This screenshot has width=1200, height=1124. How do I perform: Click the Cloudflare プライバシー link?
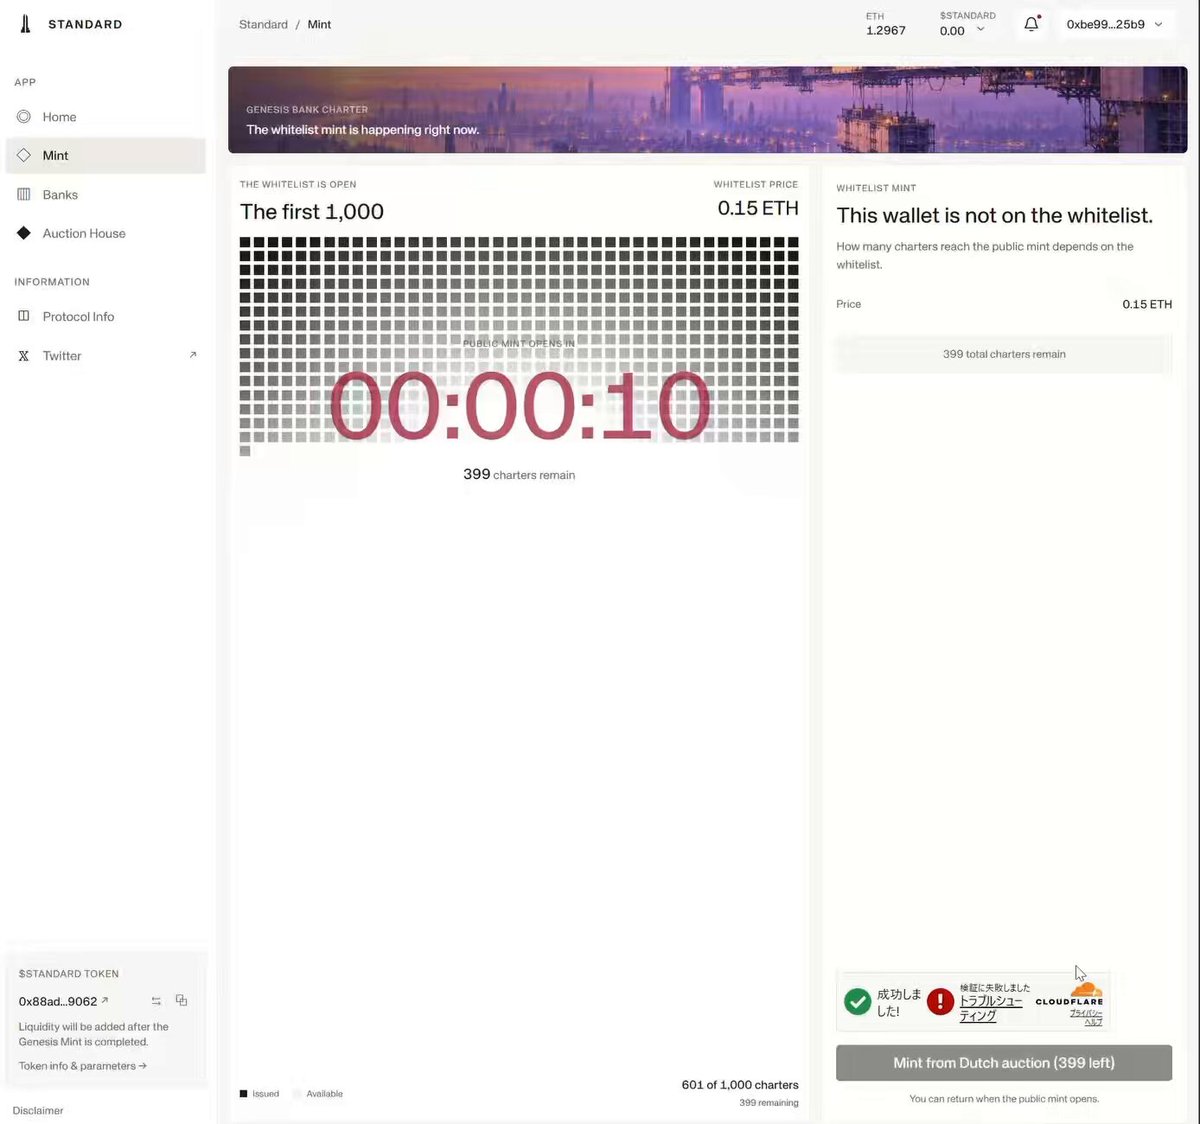[1086, 1013]
